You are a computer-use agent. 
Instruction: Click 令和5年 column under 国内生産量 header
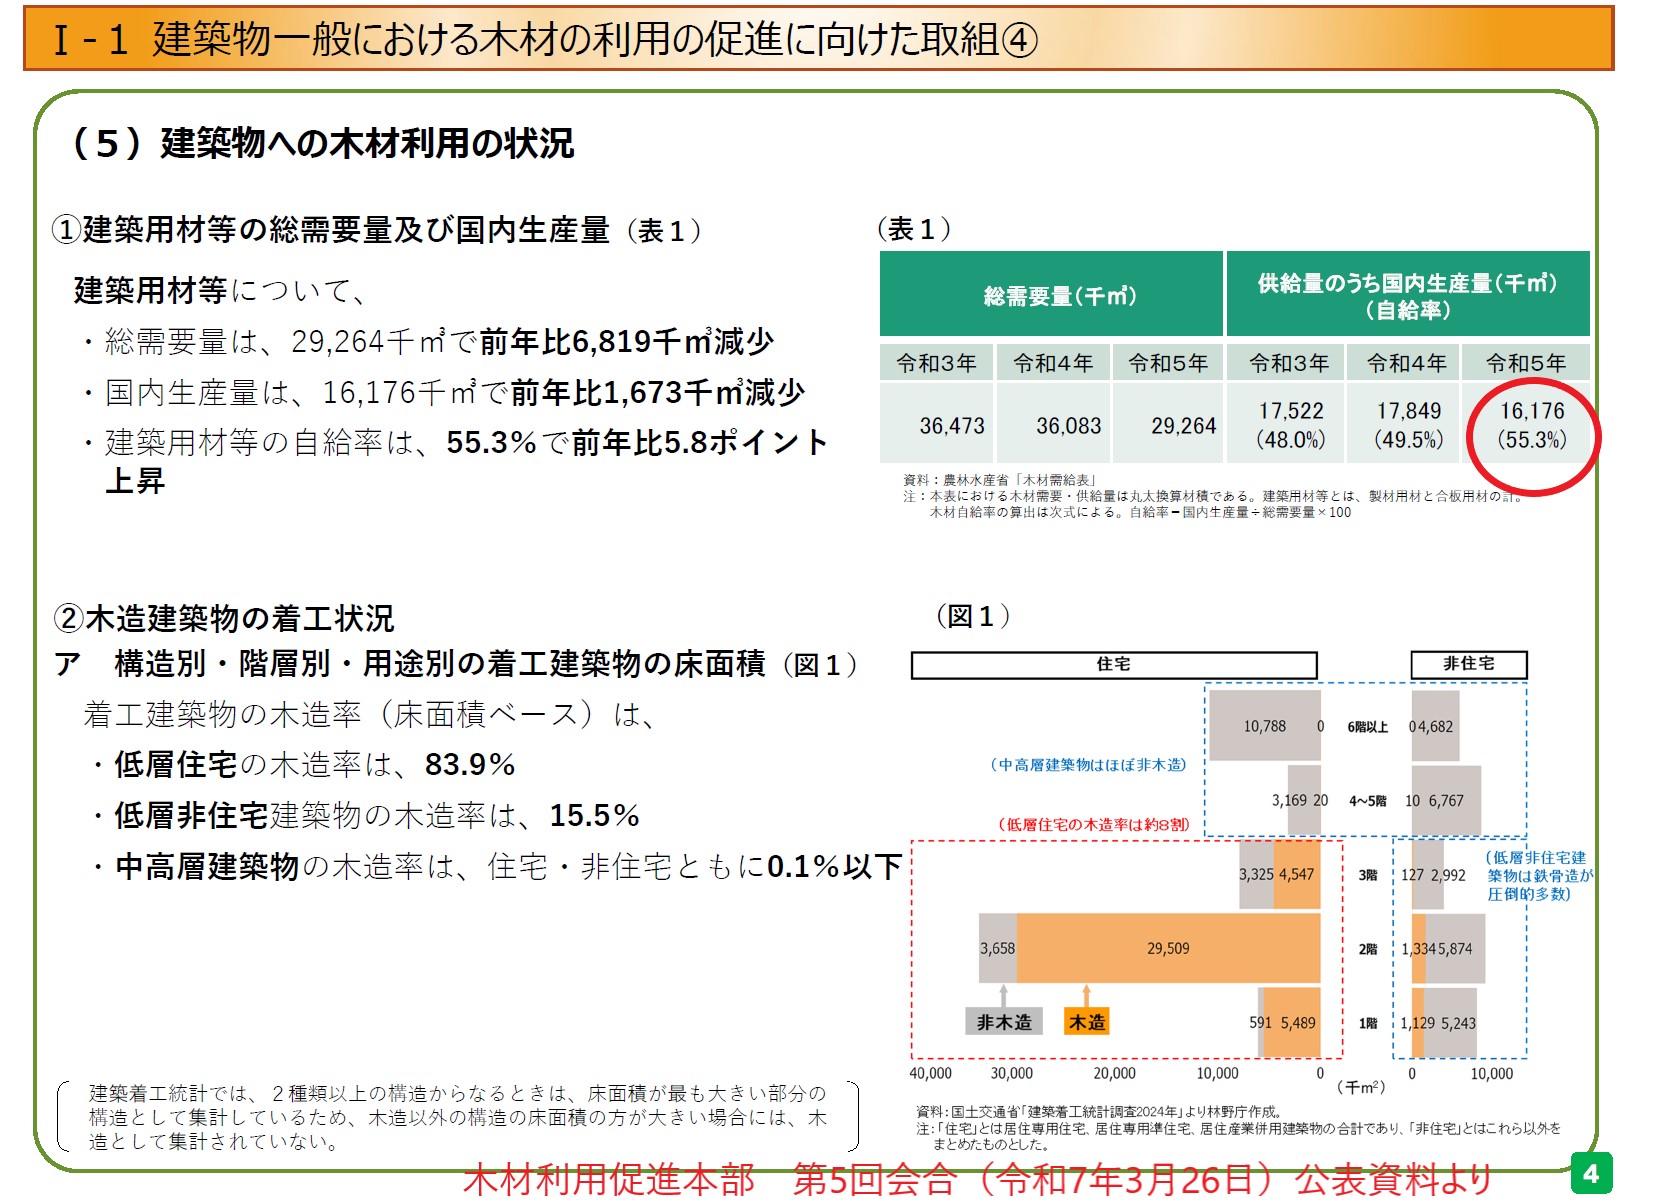click(x=1526, y=362)
